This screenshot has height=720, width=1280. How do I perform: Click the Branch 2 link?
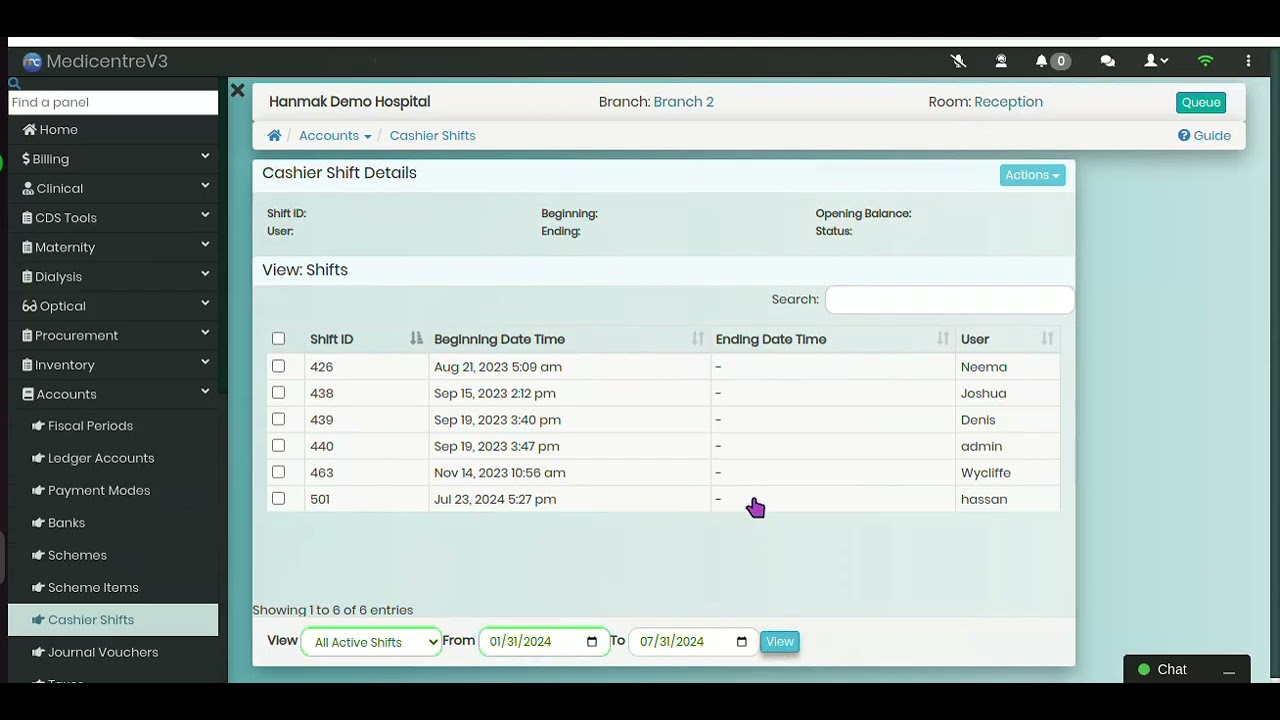coord(684,102)
